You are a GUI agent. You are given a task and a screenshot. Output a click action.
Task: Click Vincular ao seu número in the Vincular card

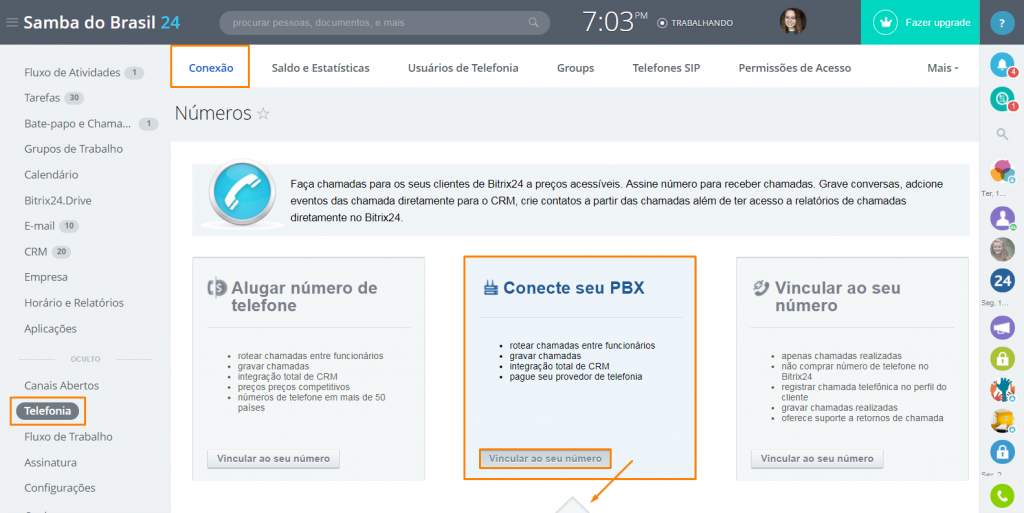(x=817, y=459)
